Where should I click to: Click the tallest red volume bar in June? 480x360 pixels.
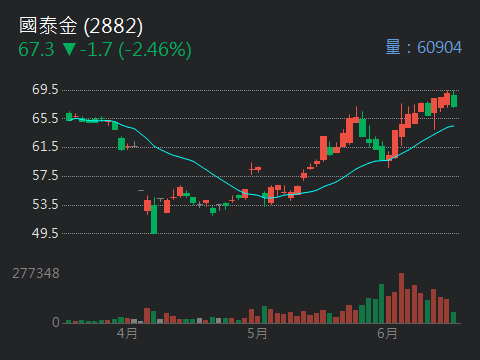[x=401, y=298]
